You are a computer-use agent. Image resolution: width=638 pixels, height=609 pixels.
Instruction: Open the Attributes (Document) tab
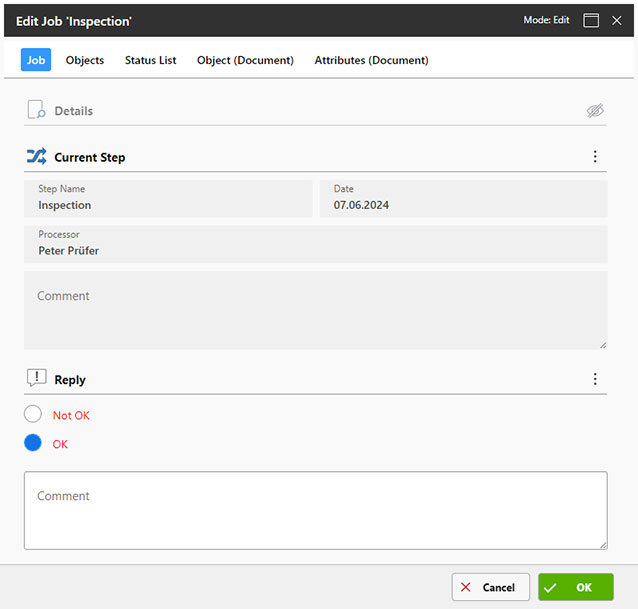[371, 60]
